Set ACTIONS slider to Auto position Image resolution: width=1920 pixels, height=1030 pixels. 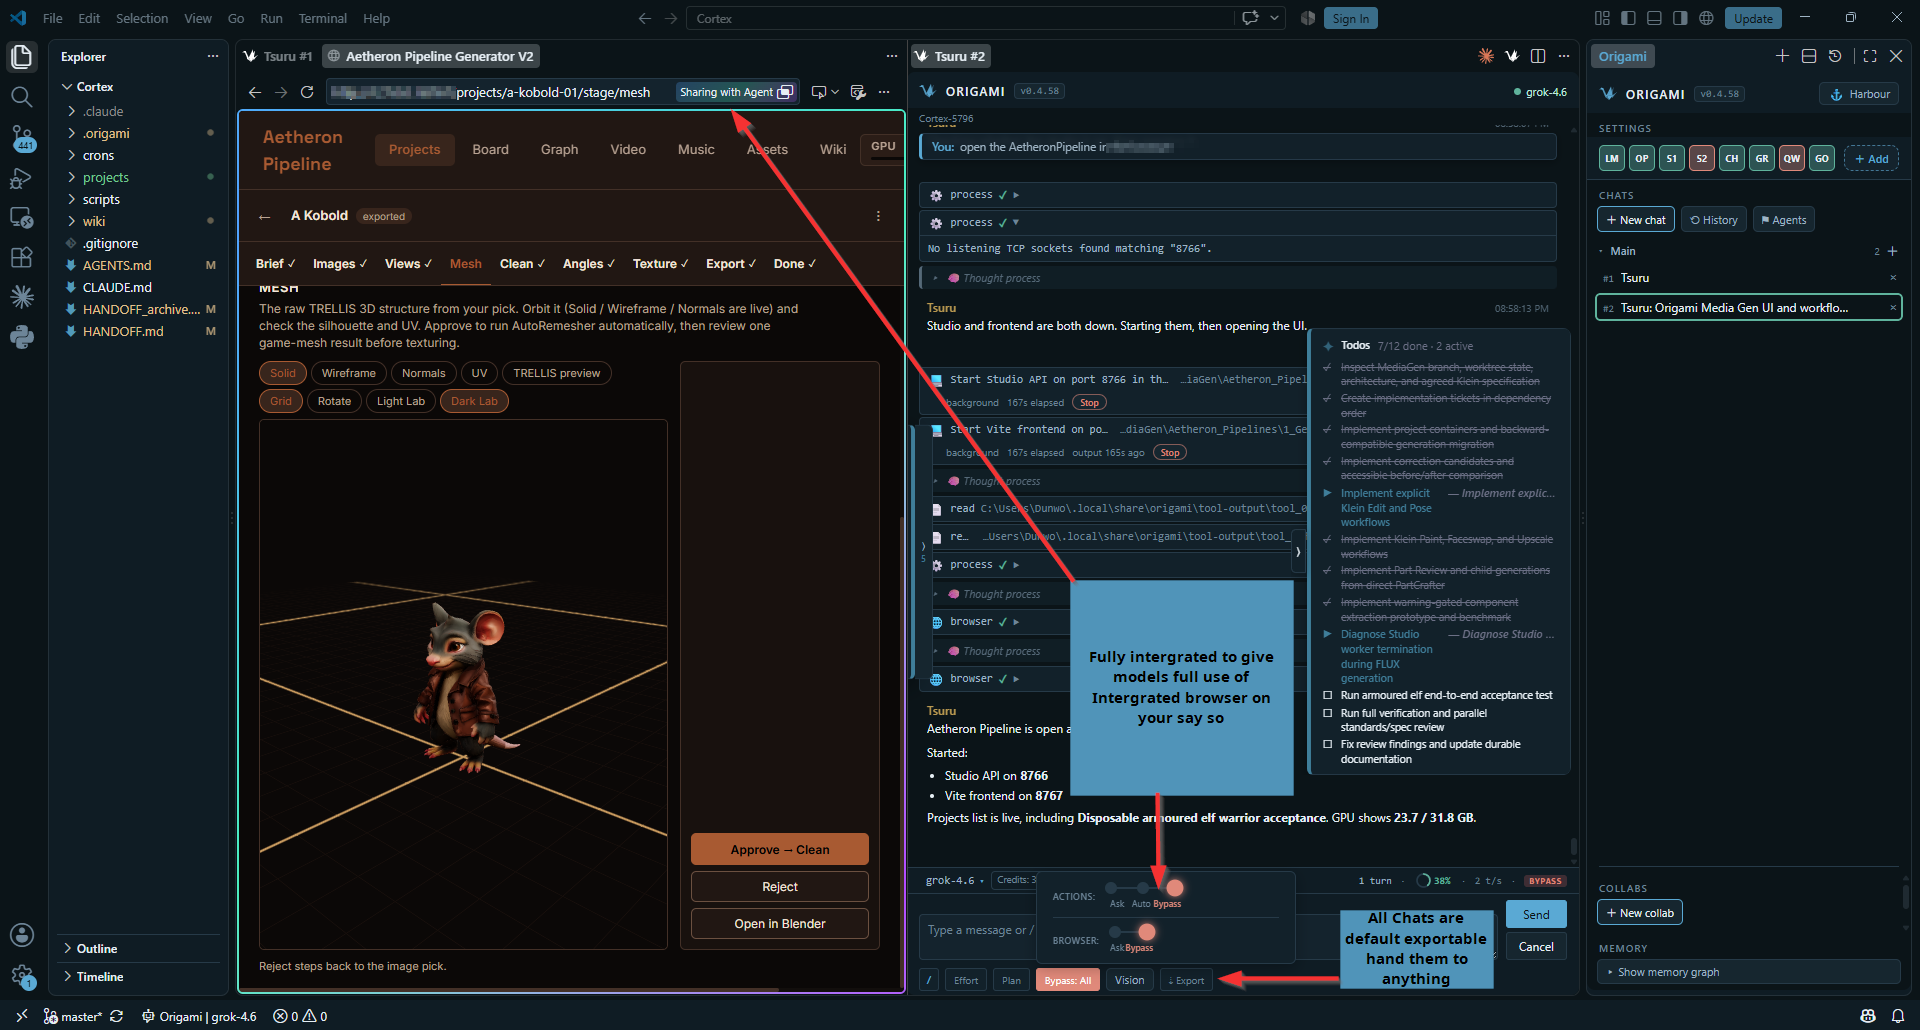[x=1142, y=888]
